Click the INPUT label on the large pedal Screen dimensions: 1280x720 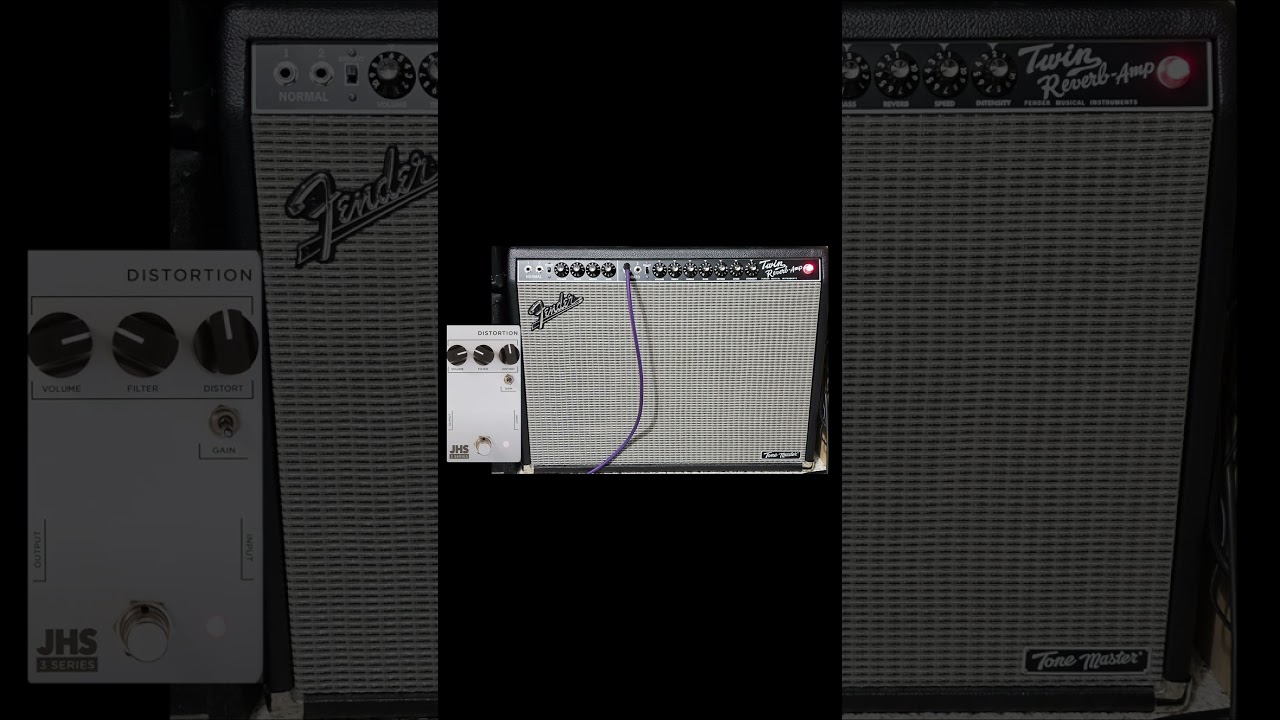coord(247,550)
